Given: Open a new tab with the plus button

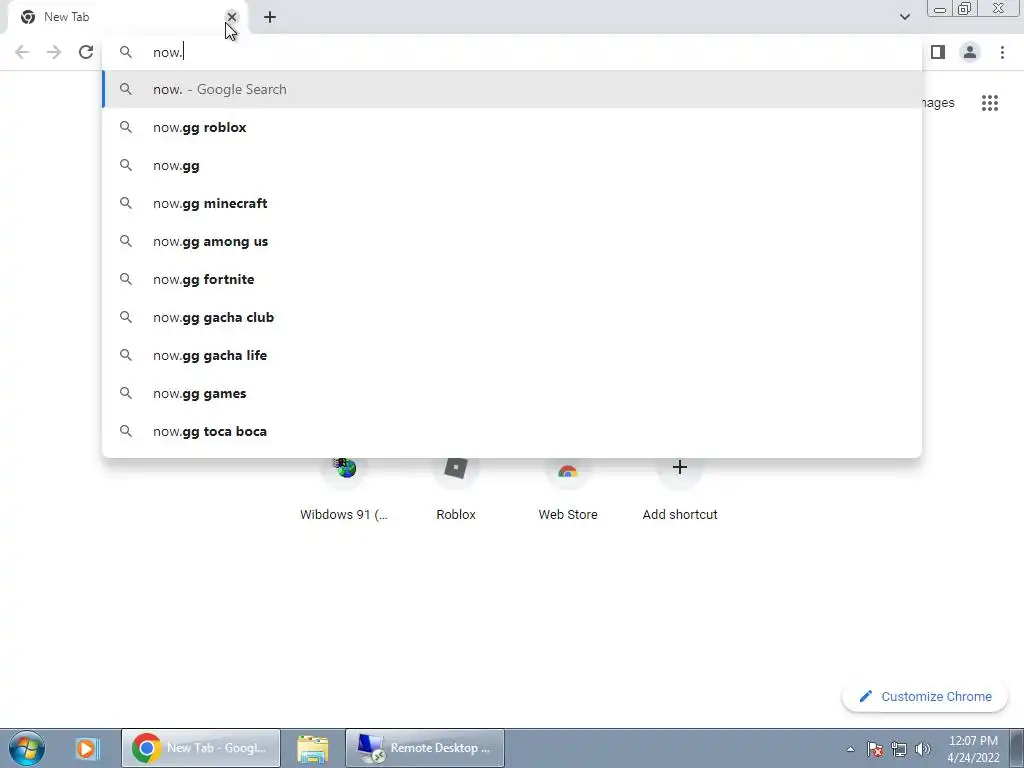Looking at the screenshot, I should 270,17.
